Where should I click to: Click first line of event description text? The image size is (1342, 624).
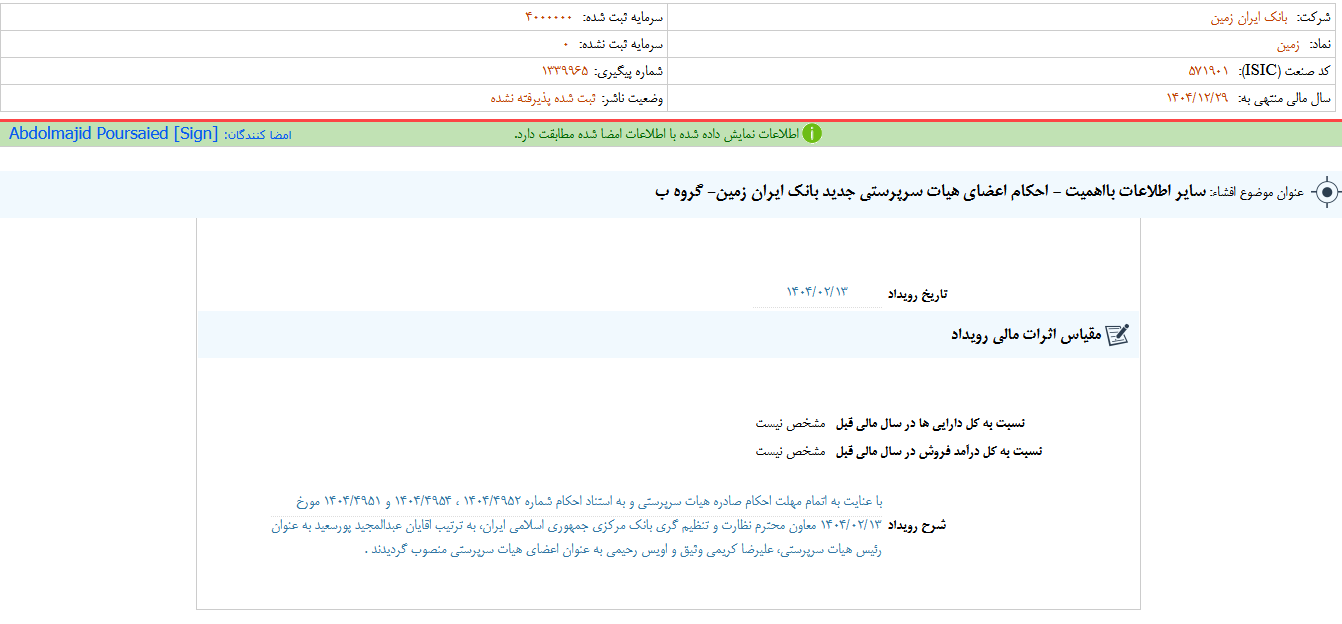[590, 501]
